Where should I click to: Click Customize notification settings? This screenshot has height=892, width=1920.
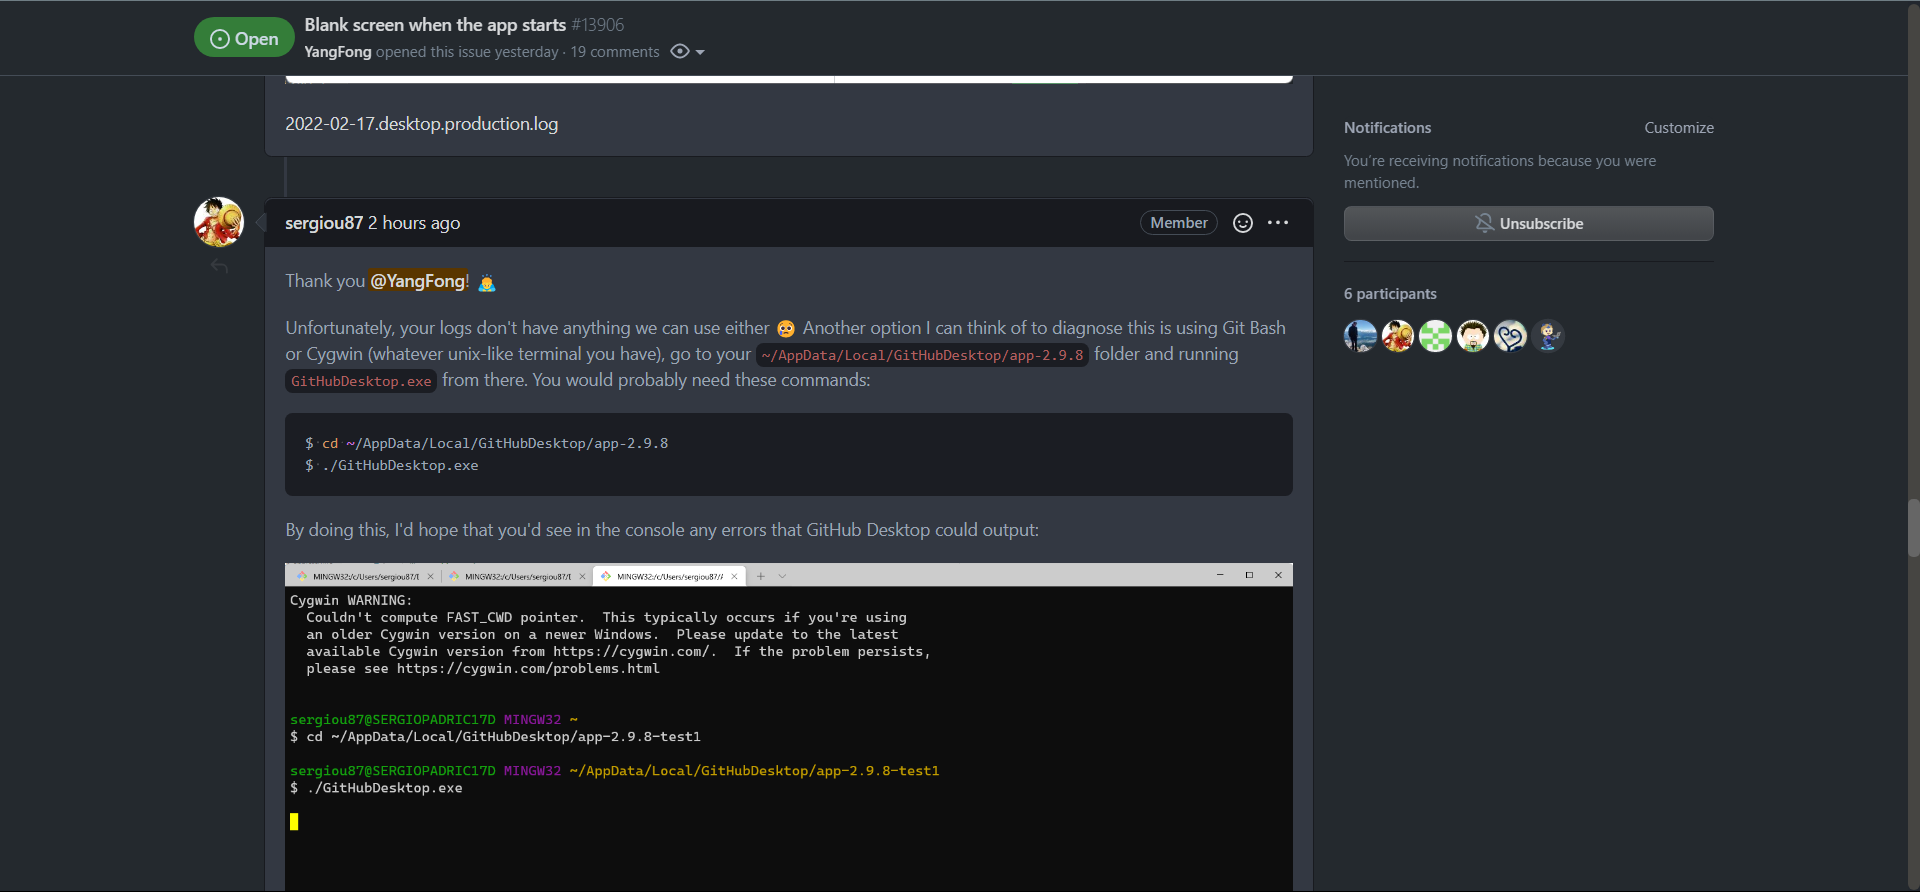[x=1678, y=128]
